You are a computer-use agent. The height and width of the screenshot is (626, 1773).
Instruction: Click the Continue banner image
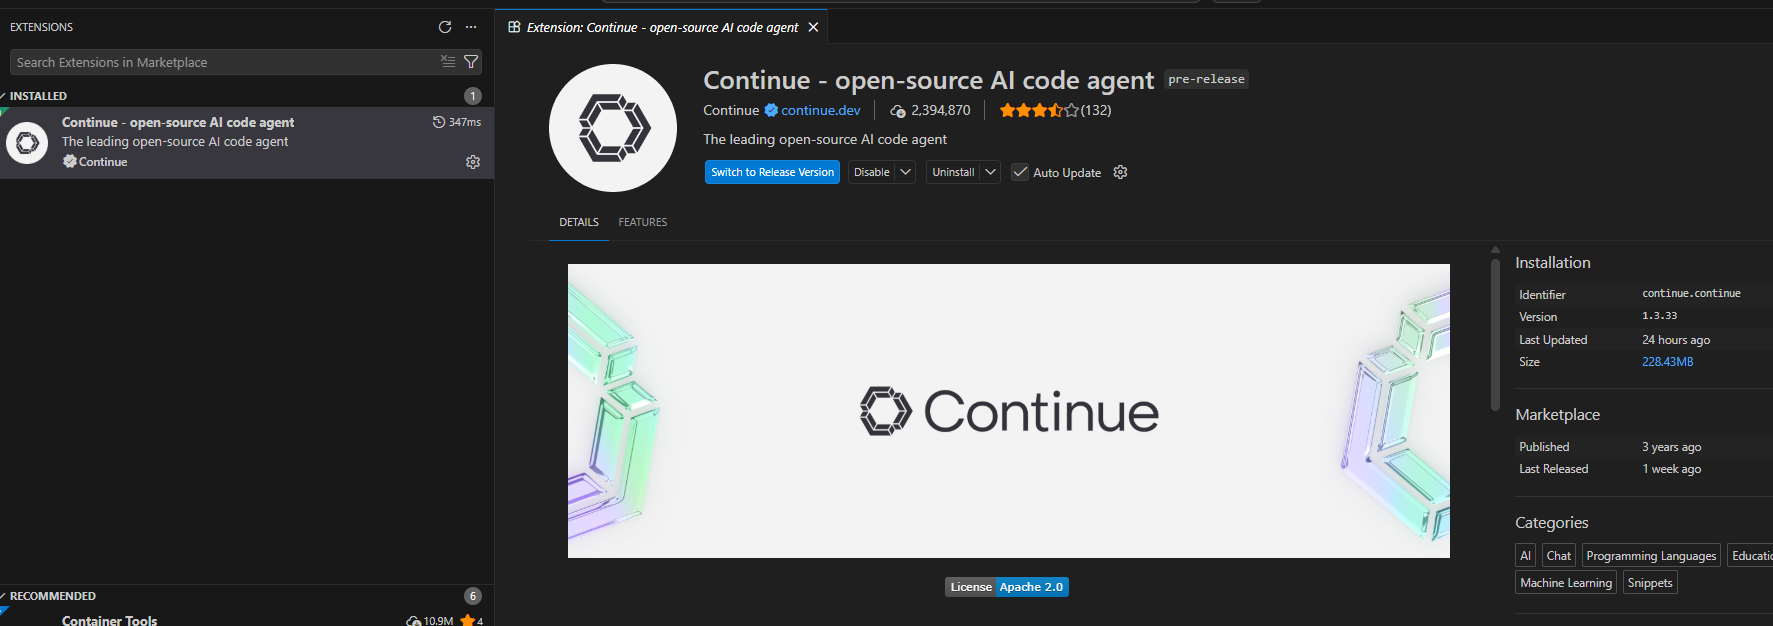(x=1008, y=411)
